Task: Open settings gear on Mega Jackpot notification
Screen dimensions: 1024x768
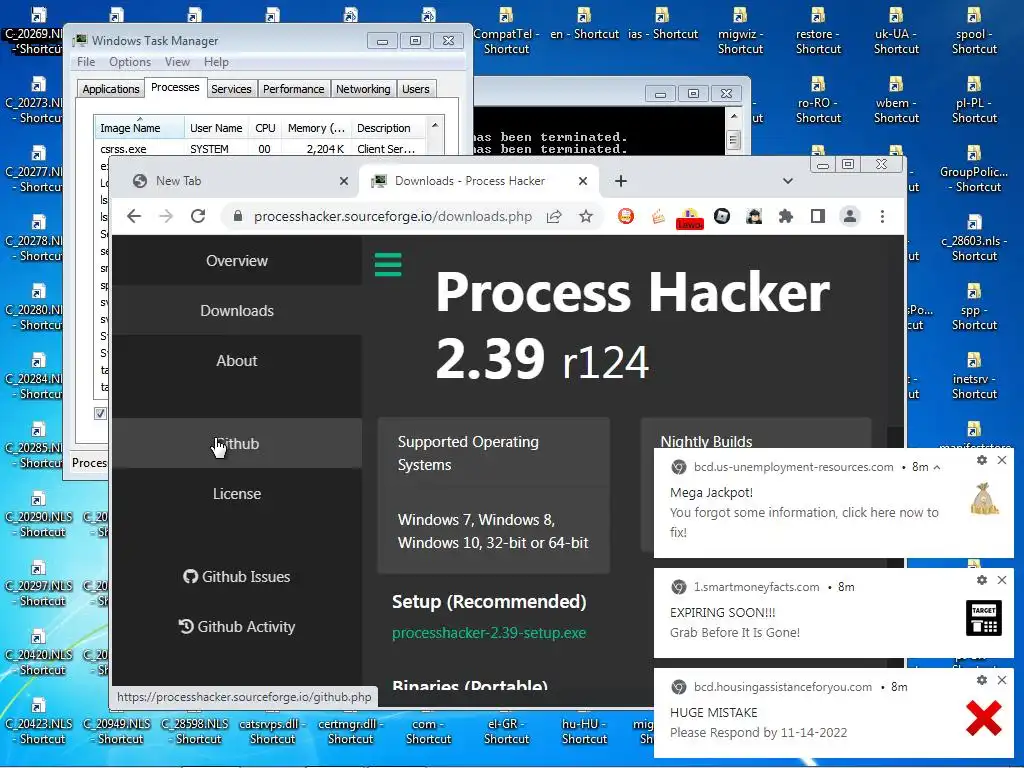Action: pyautogui.click(x=982, y=460)
